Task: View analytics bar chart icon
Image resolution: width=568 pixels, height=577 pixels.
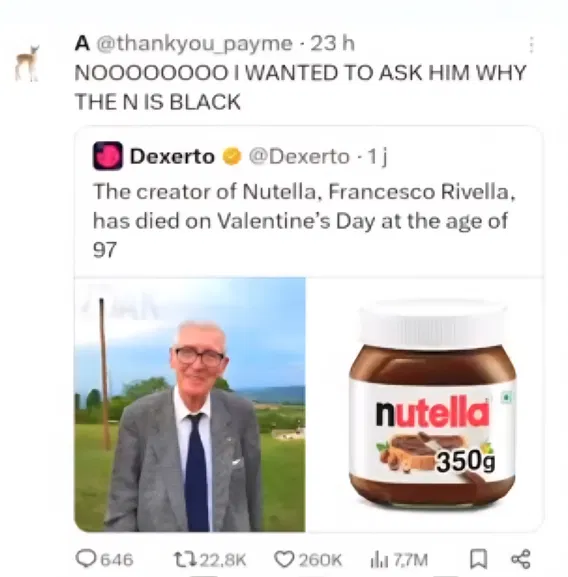Action: click(x=379, y=560)
